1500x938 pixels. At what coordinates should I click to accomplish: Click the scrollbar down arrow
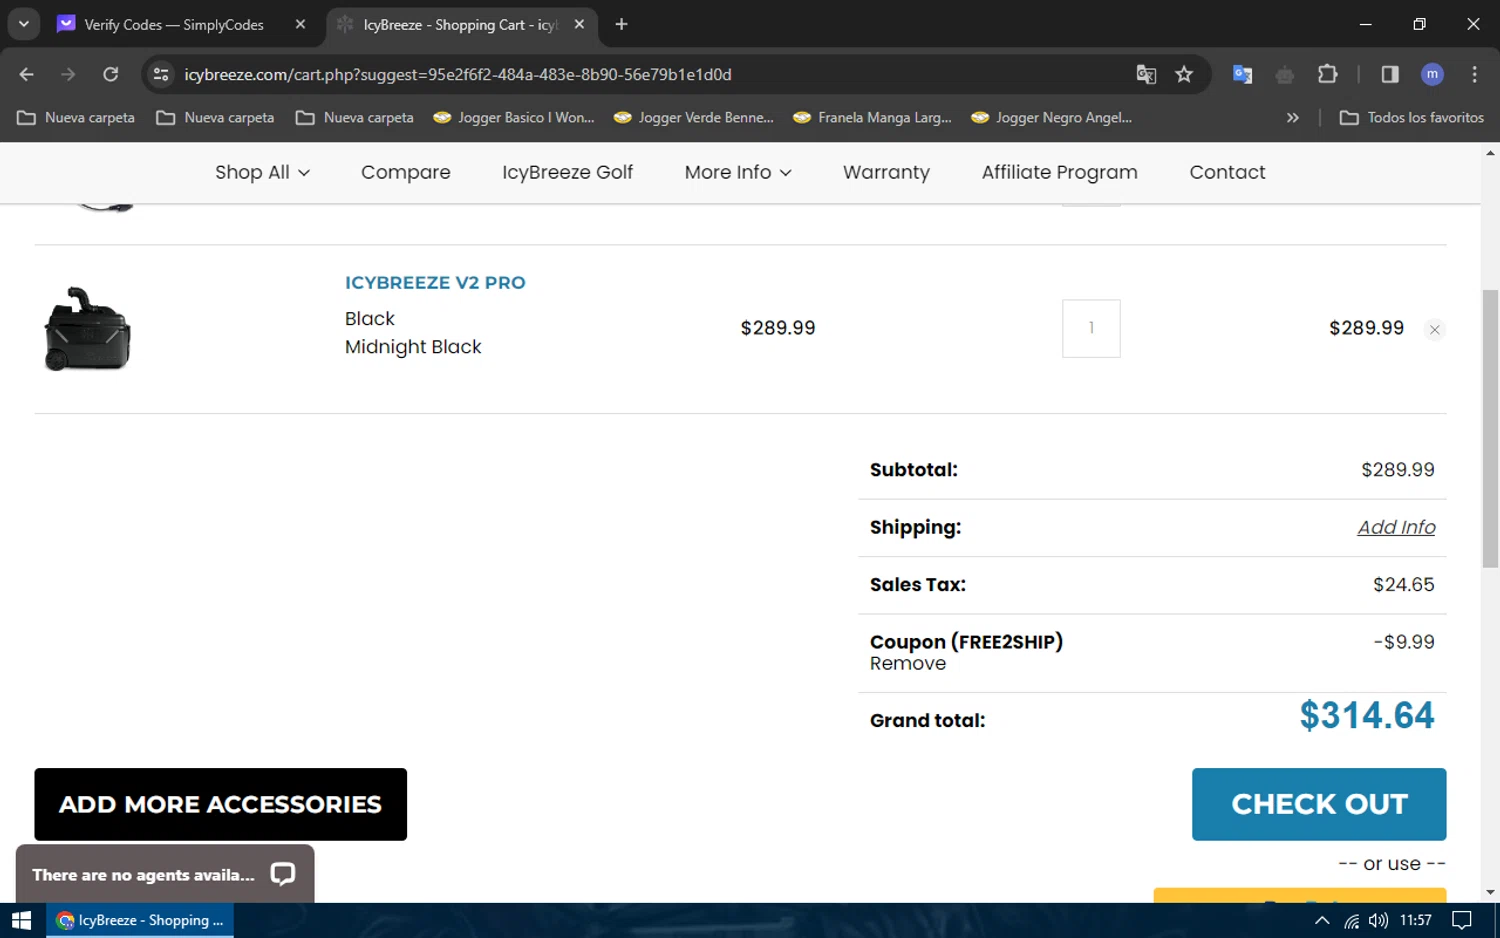pyautogui.click(x=1490, y=893)
